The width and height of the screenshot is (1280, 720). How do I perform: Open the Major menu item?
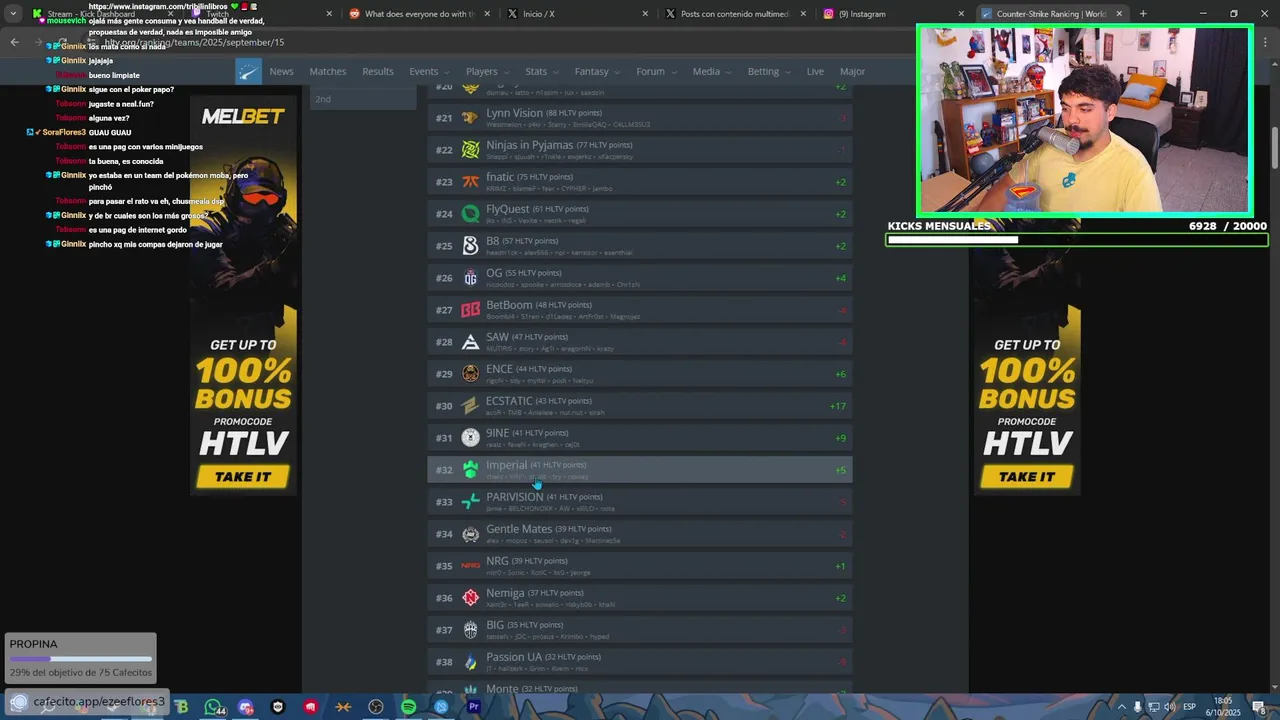tap(852, 72)
